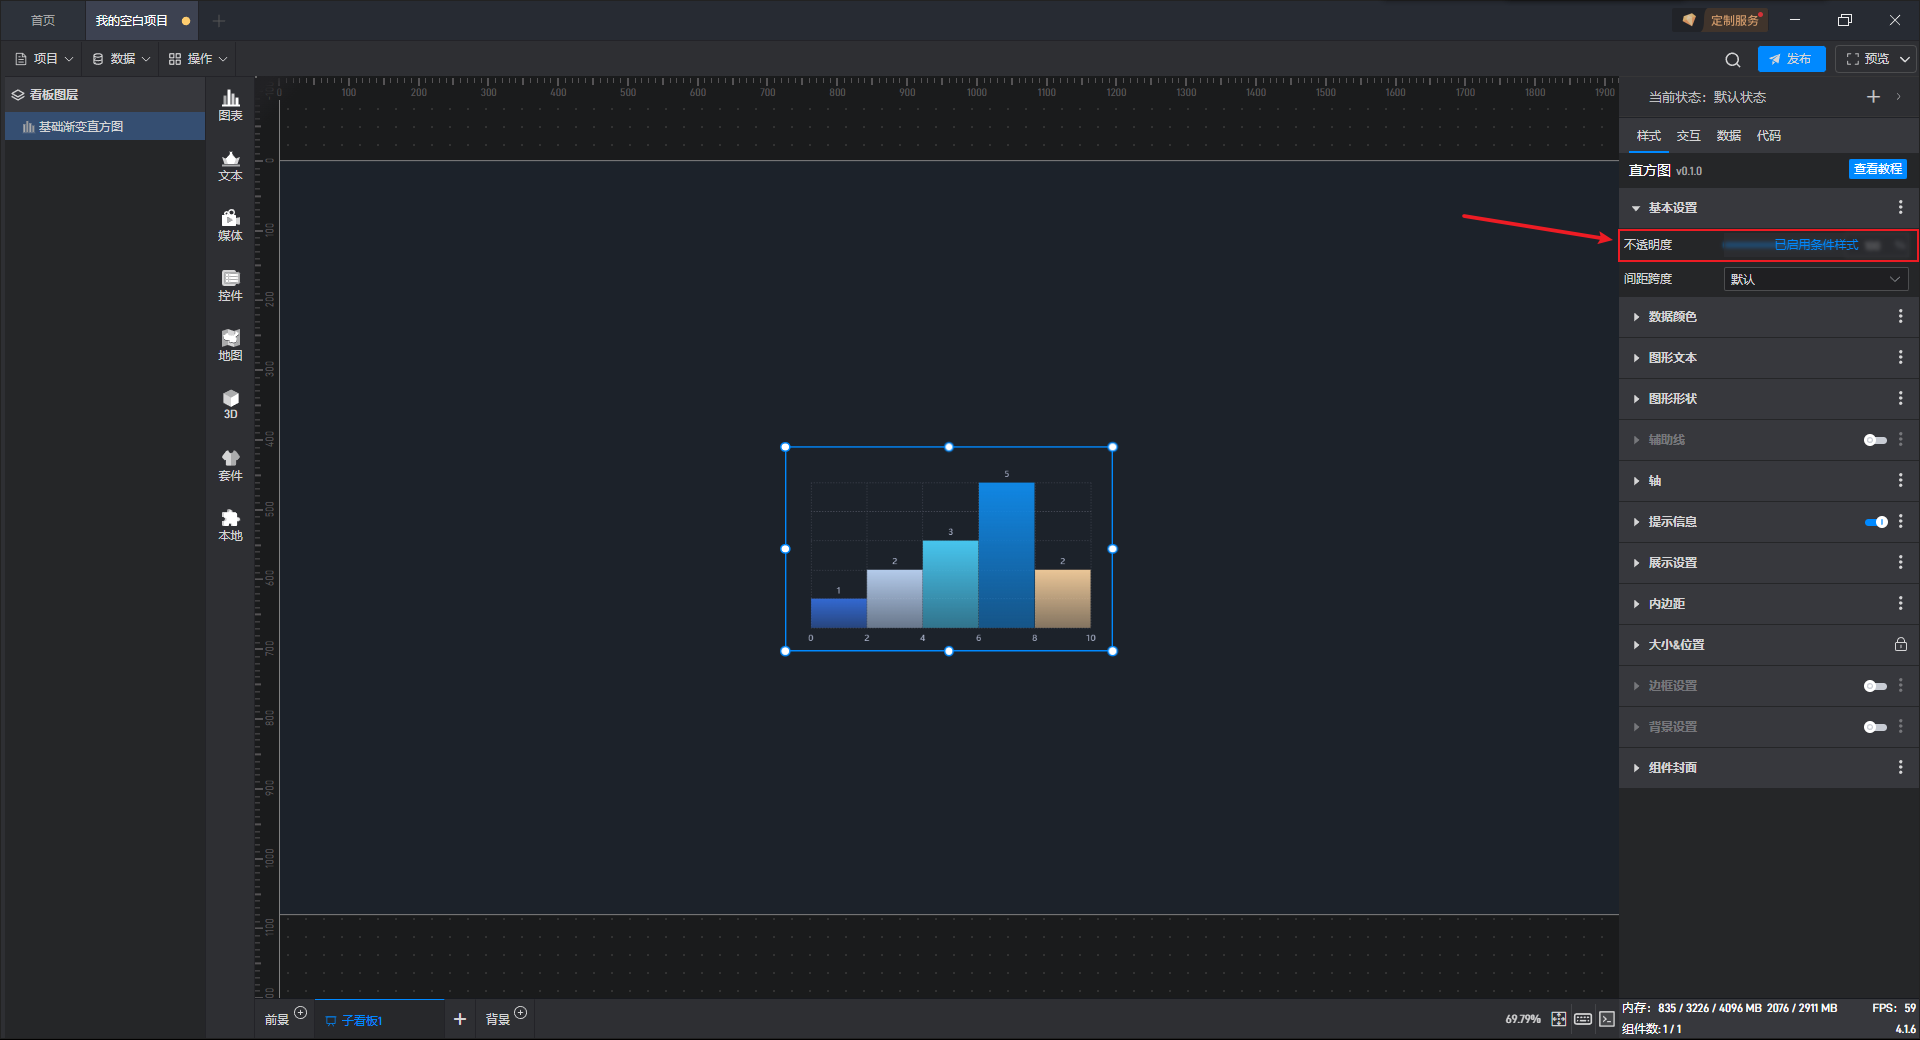Click the plus icon to add state

(x=1873, y=97)
